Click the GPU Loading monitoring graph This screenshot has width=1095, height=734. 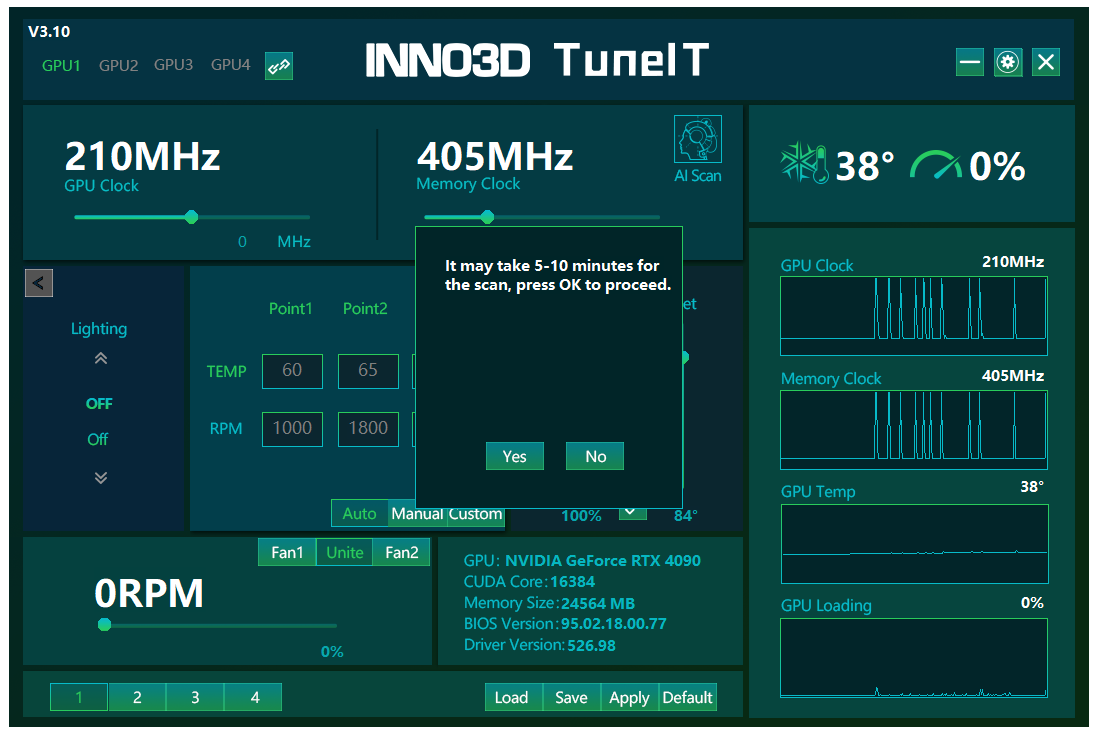pyautogui.click(x=913, y=658)
